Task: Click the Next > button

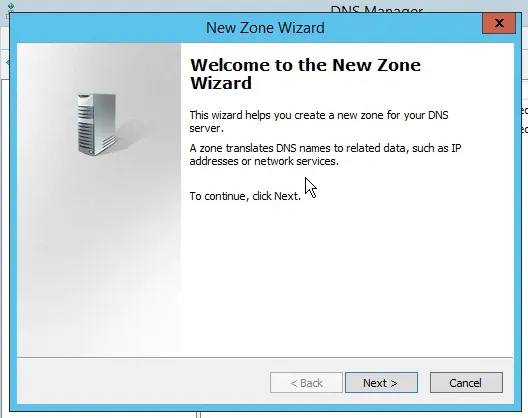Action: pos(381,383)
